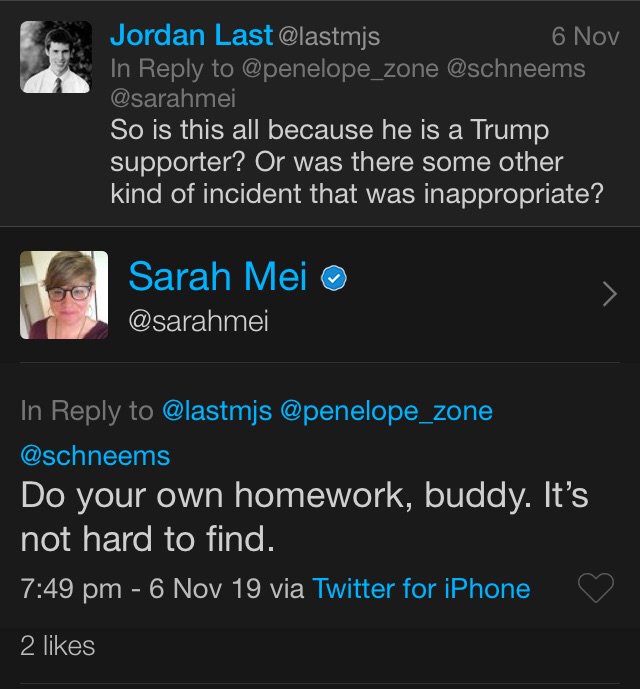
Task: Click the verified badge beside Sarah Mei
Action: (334, 280)
